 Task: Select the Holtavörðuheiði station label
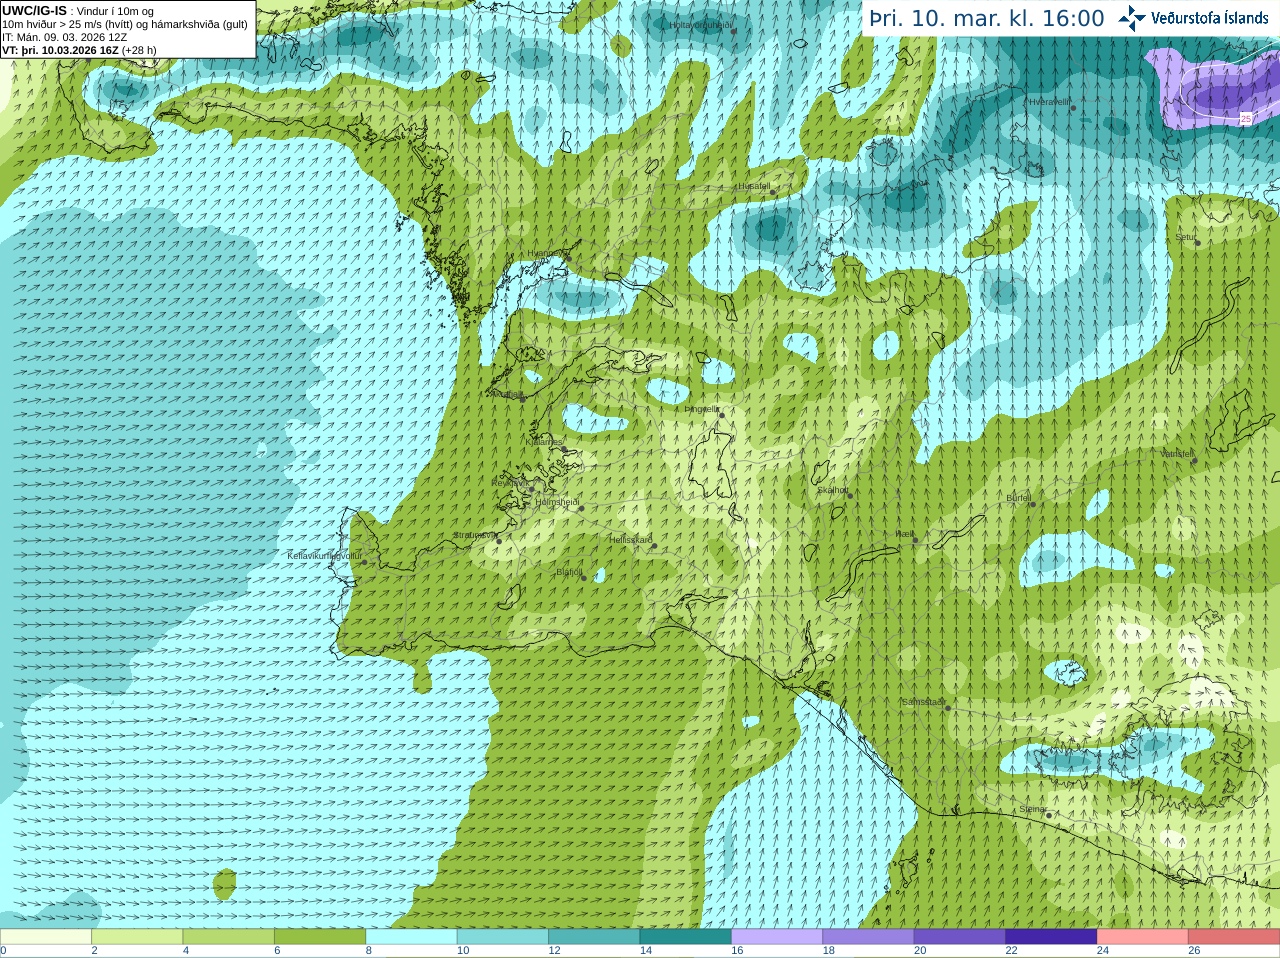[x=701, y=25]
